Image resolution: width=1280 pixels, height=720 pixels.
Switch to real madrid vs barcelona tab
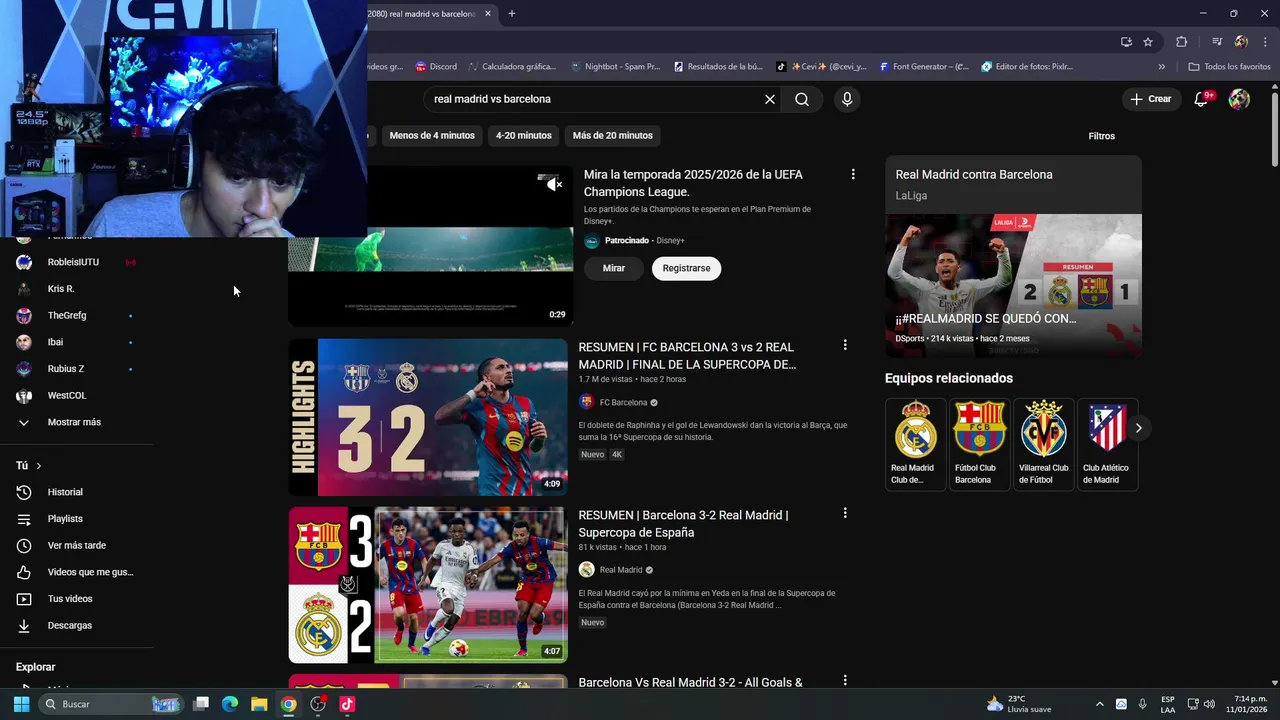[422, 14]
